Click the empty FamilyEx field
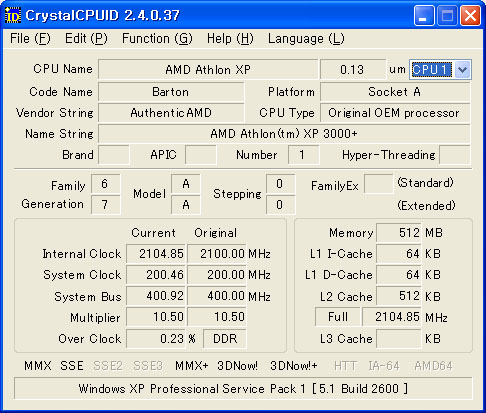This screenshot has width=486, height=413. tap(378, 184)
